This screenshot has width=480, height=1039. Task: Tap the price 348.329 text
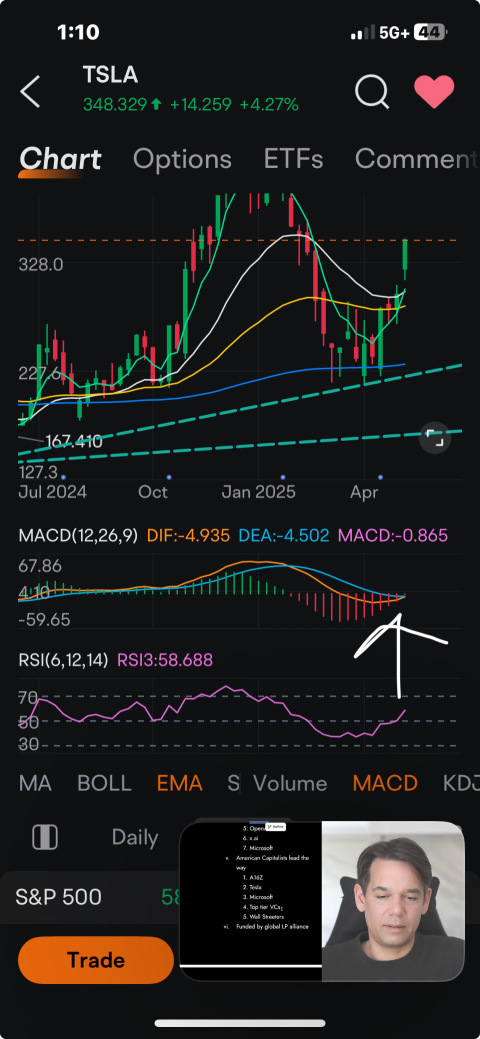115,105
